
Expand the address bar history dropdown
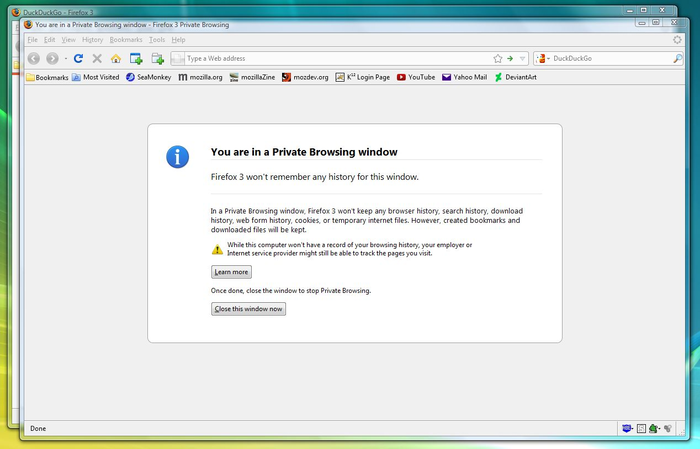coord(522,58)
